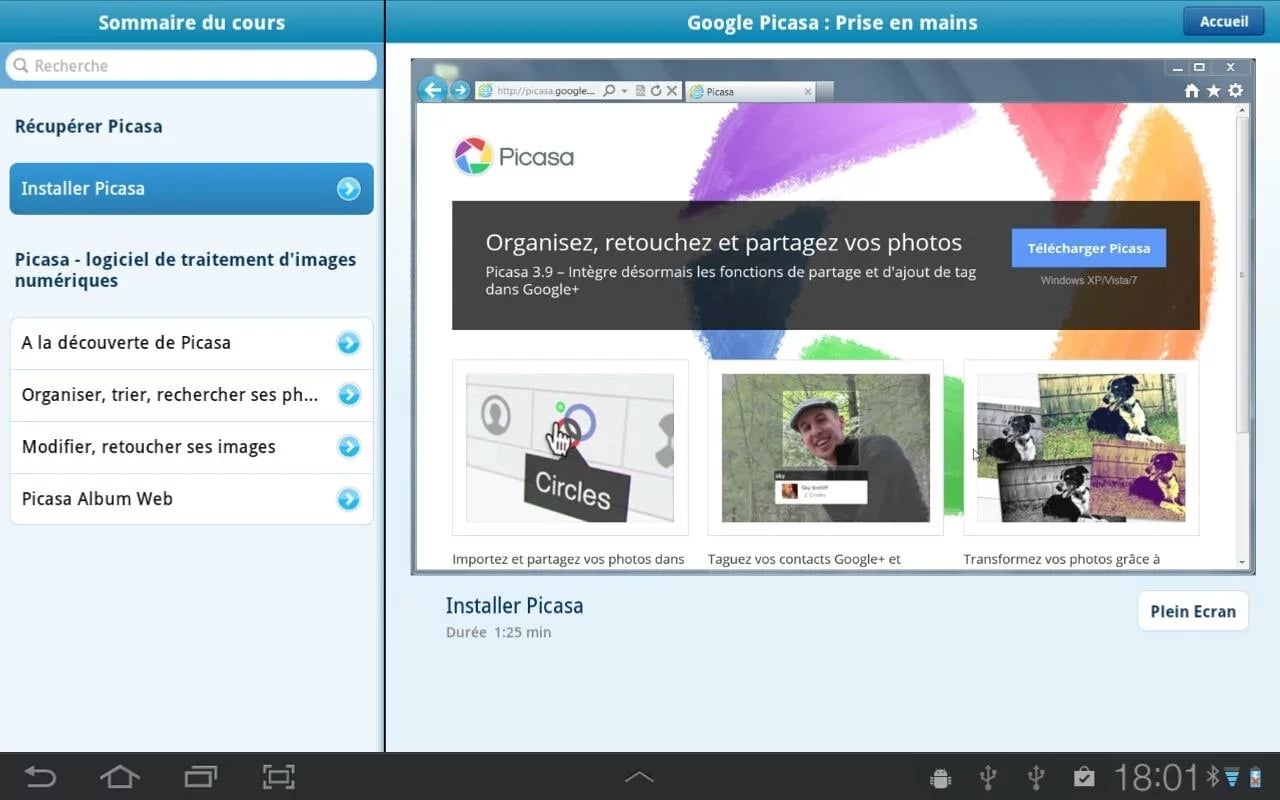Click the Circles thumbnail image
Screen dimensions: 1280x800
tap(570, 448)
